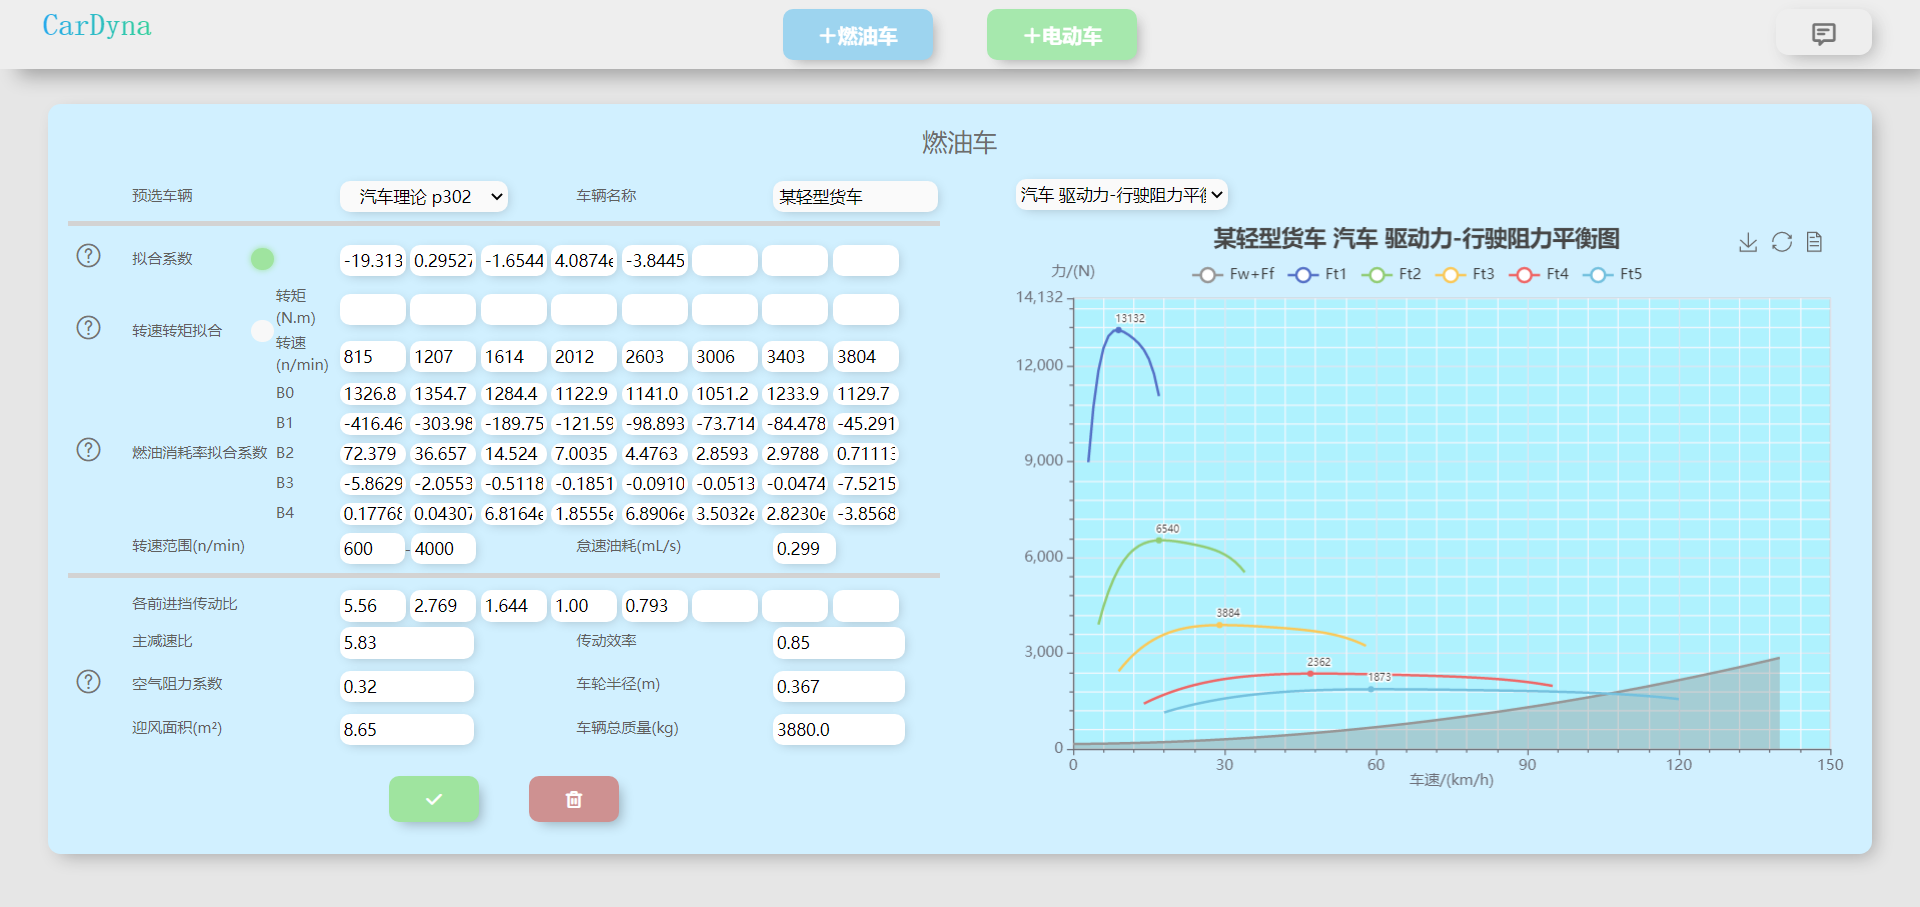This screenshot has height=907, width=1920.
Task: Click the 燃油车 panel title
Action: point(960,143)
